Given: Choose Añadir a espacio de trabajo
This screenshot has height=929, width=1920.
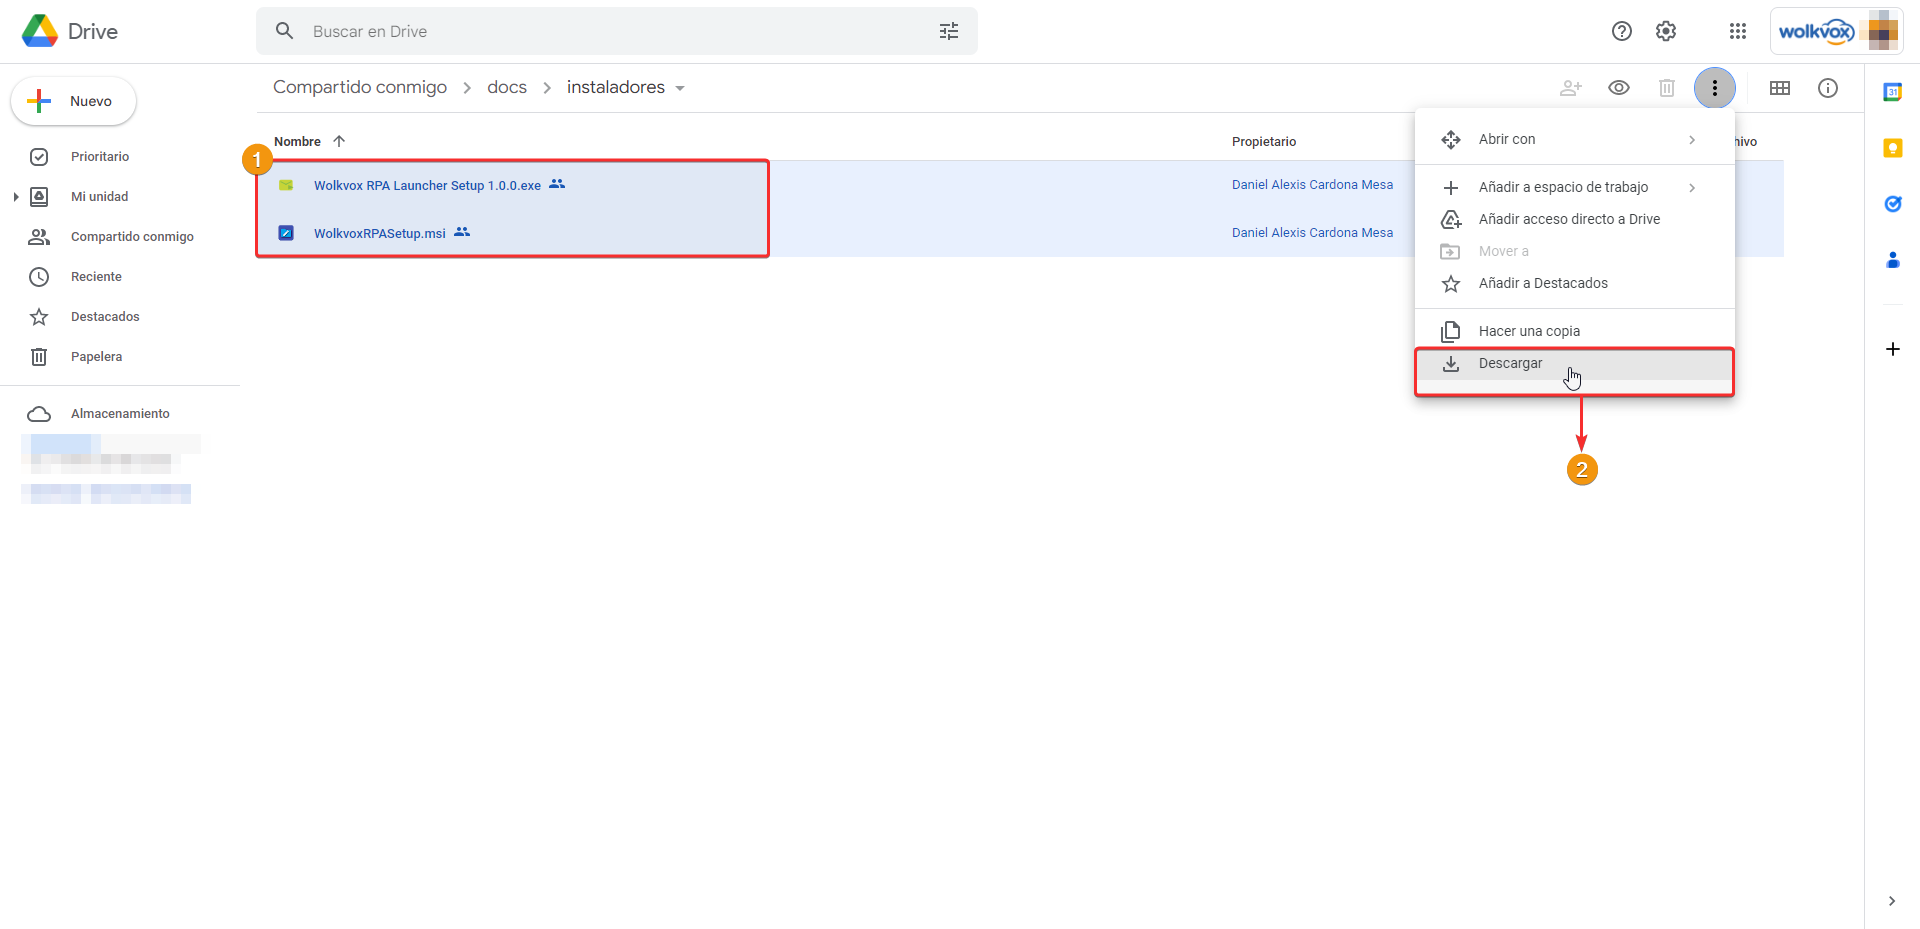Looking at the screenshot, I should point(1575,187).
